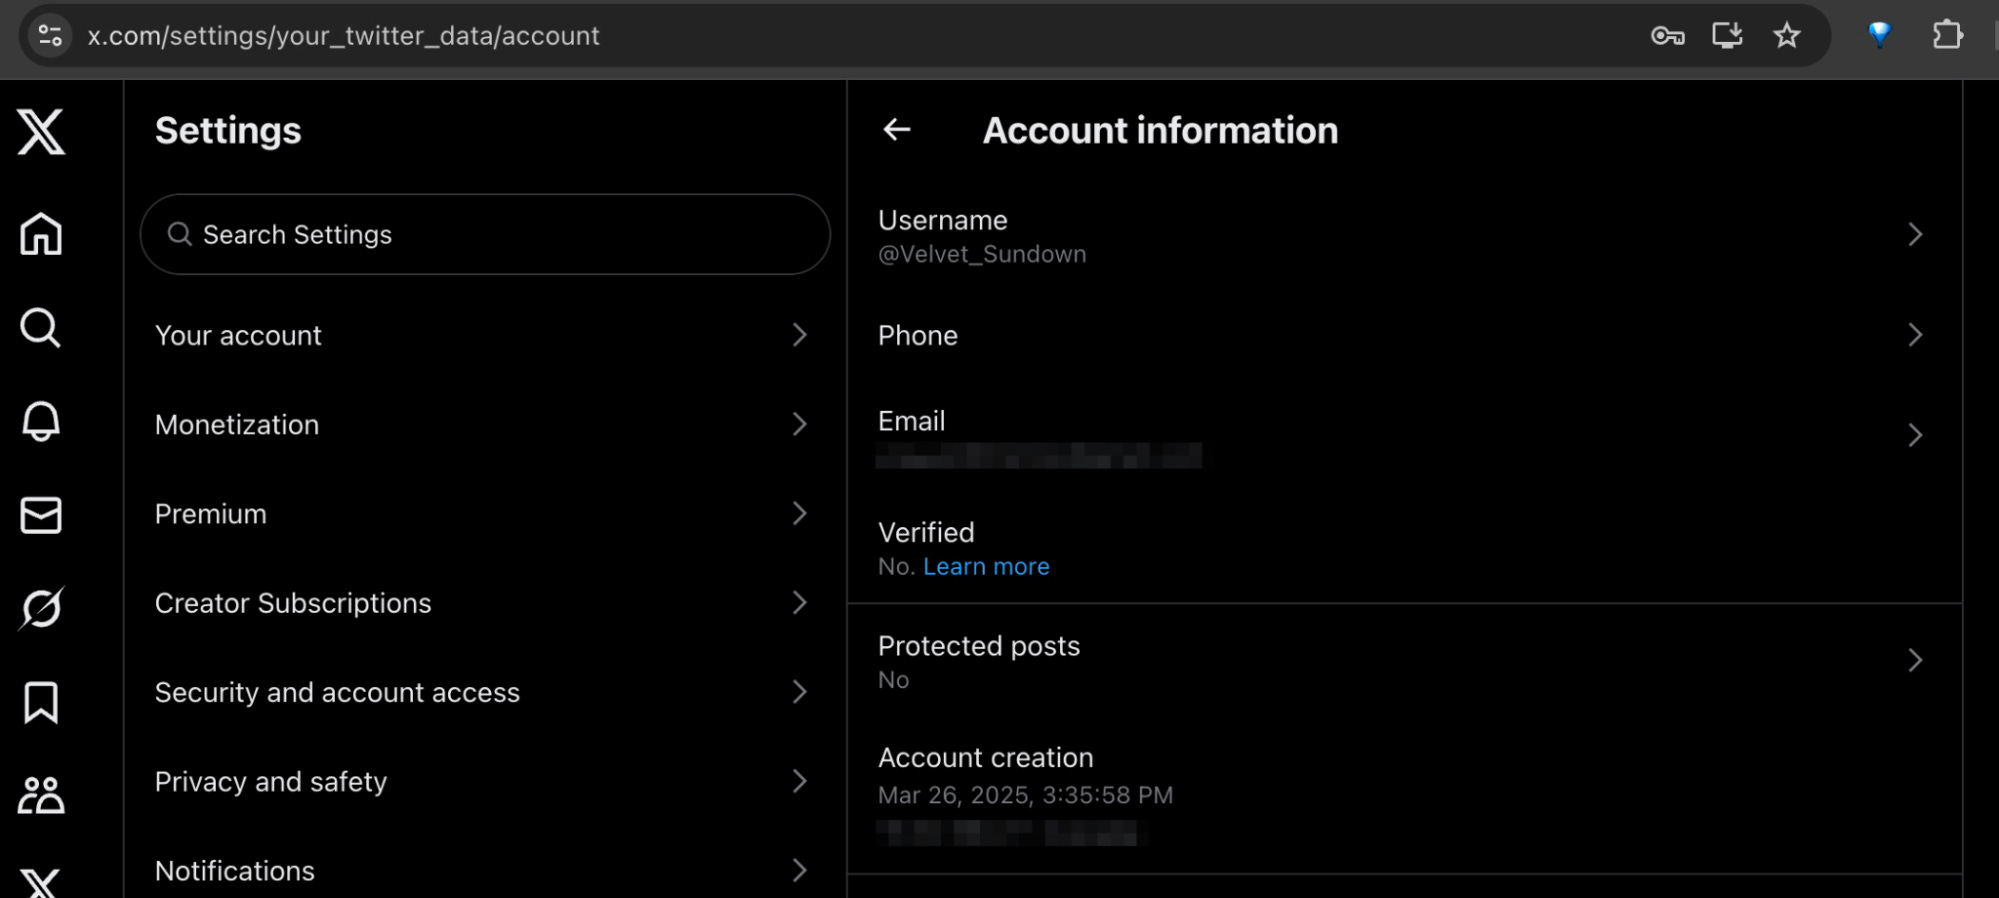This screenshot has height=898, width=1999.
Task: Open the Email row chevron
Action: [1914, 435]
